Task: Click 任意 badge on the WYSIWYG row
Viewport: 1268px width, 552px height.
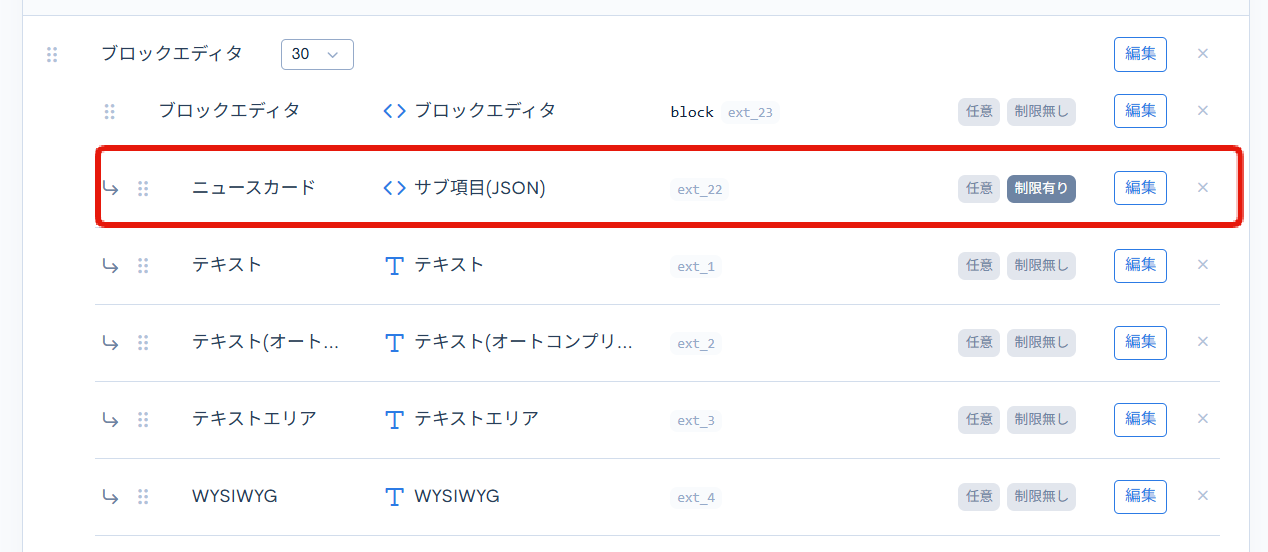Action: tap(978, 496)
